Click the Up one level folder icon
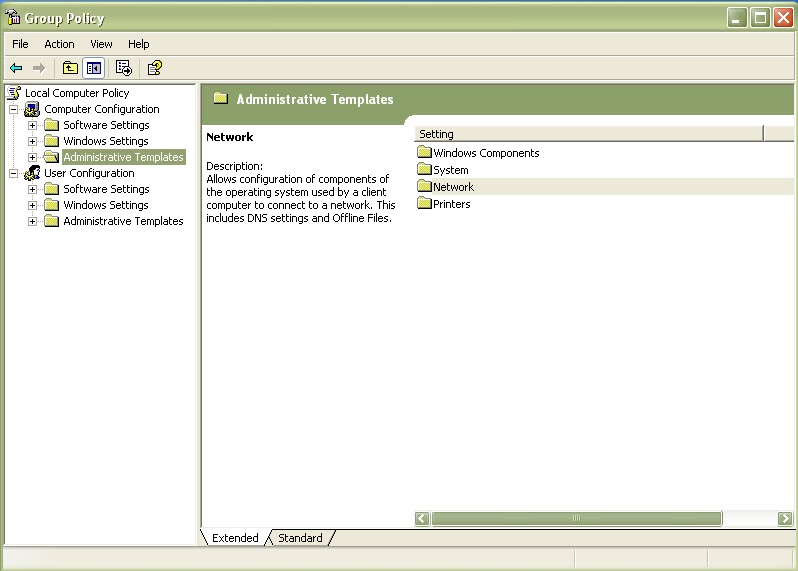 [x=70, y=68]
